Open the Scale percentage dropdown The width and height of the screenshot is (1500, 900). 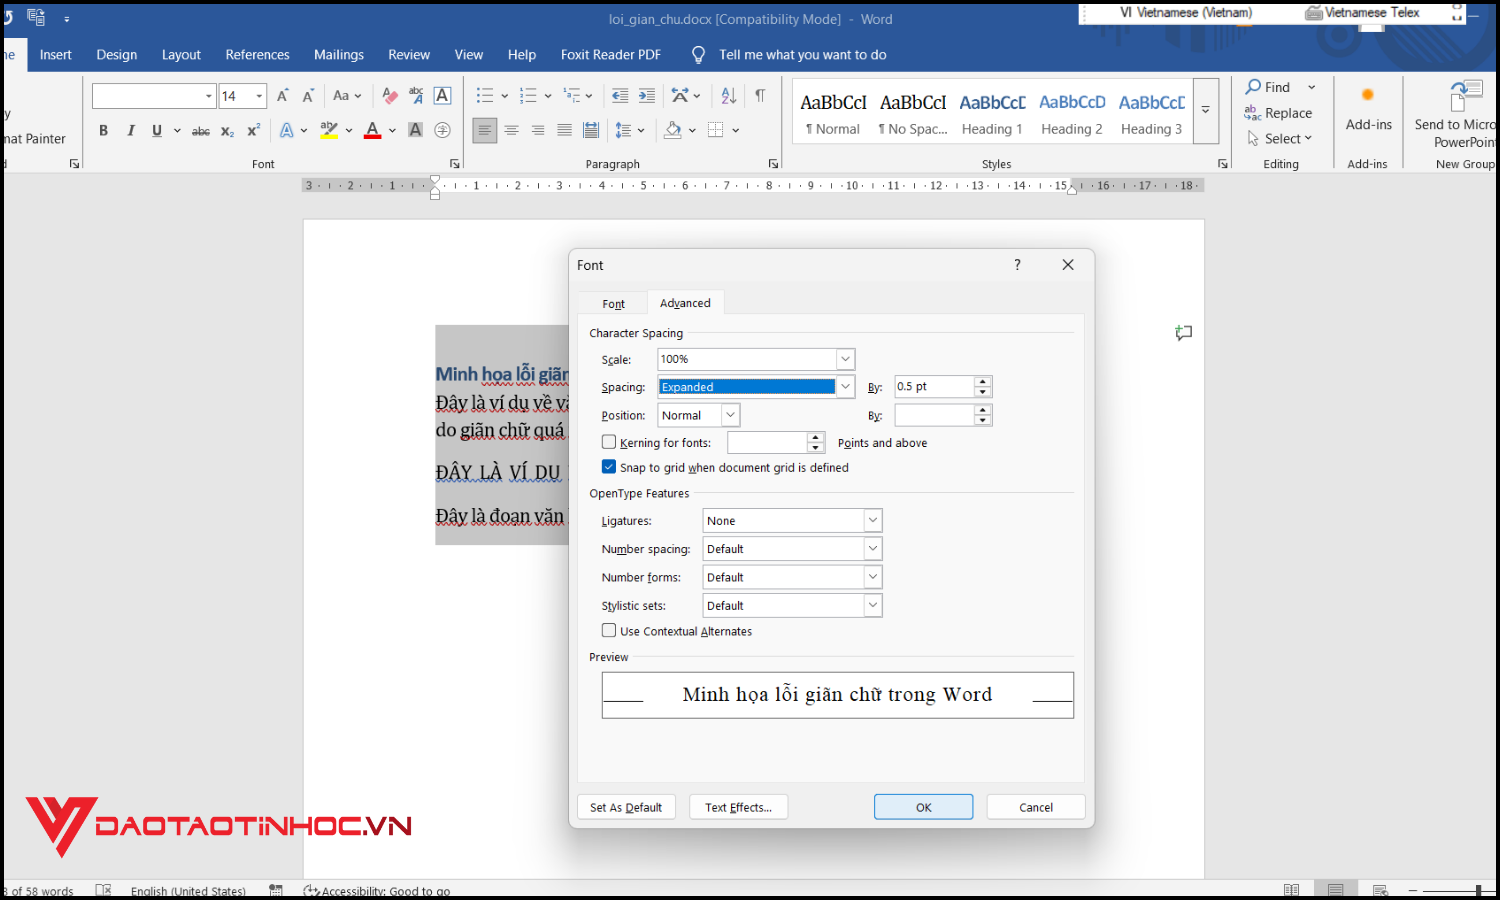coord(845,359)
